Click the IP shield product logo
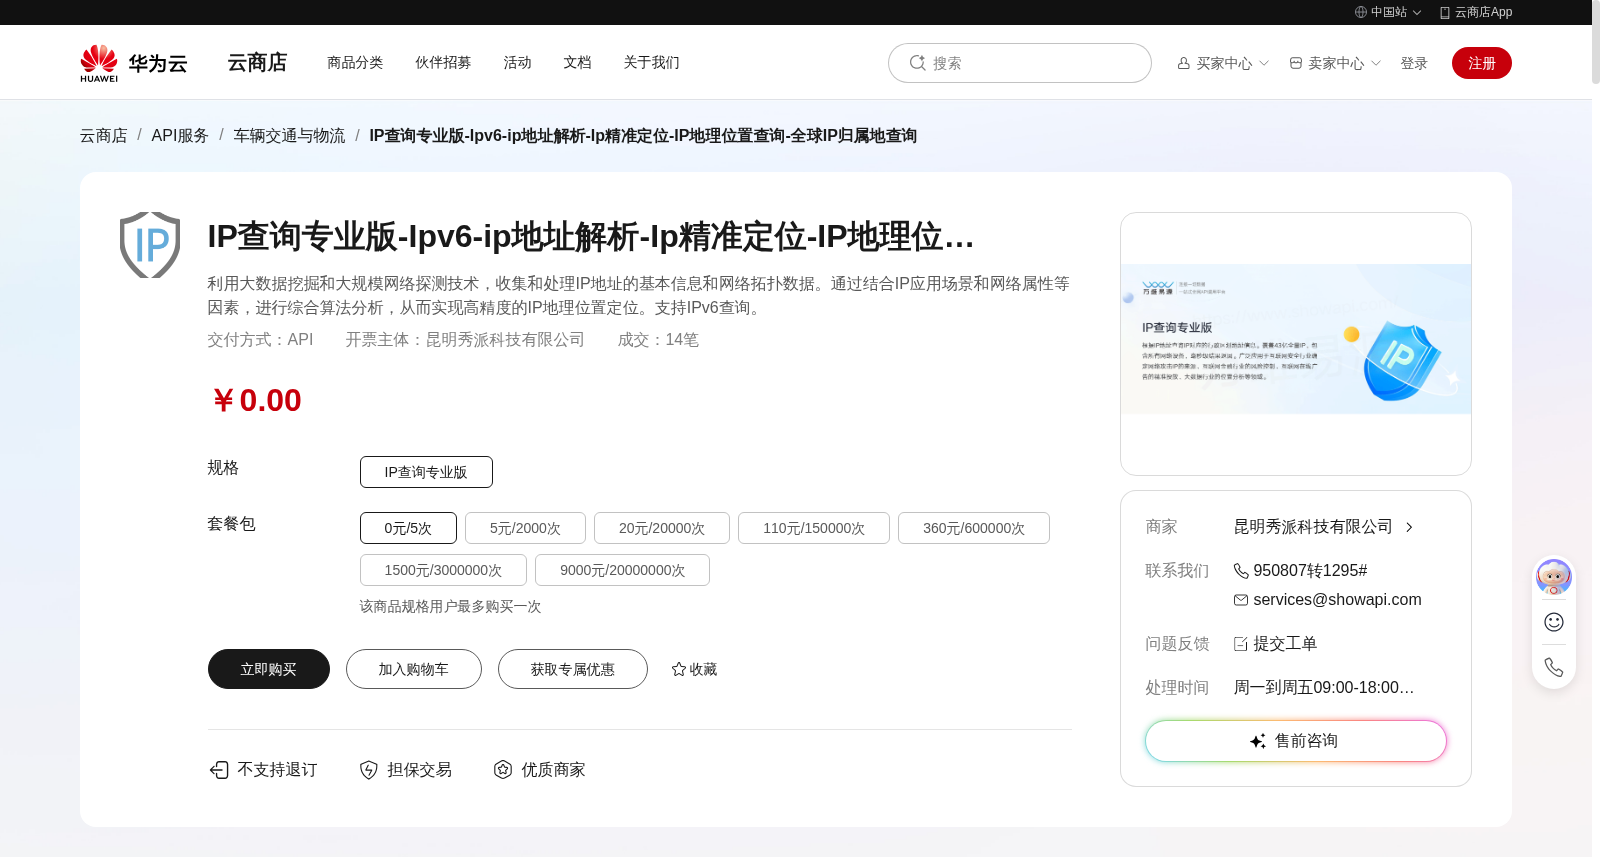Image resolution: width=1600 pixels, height=857 pixels. (x=150, y=245)
